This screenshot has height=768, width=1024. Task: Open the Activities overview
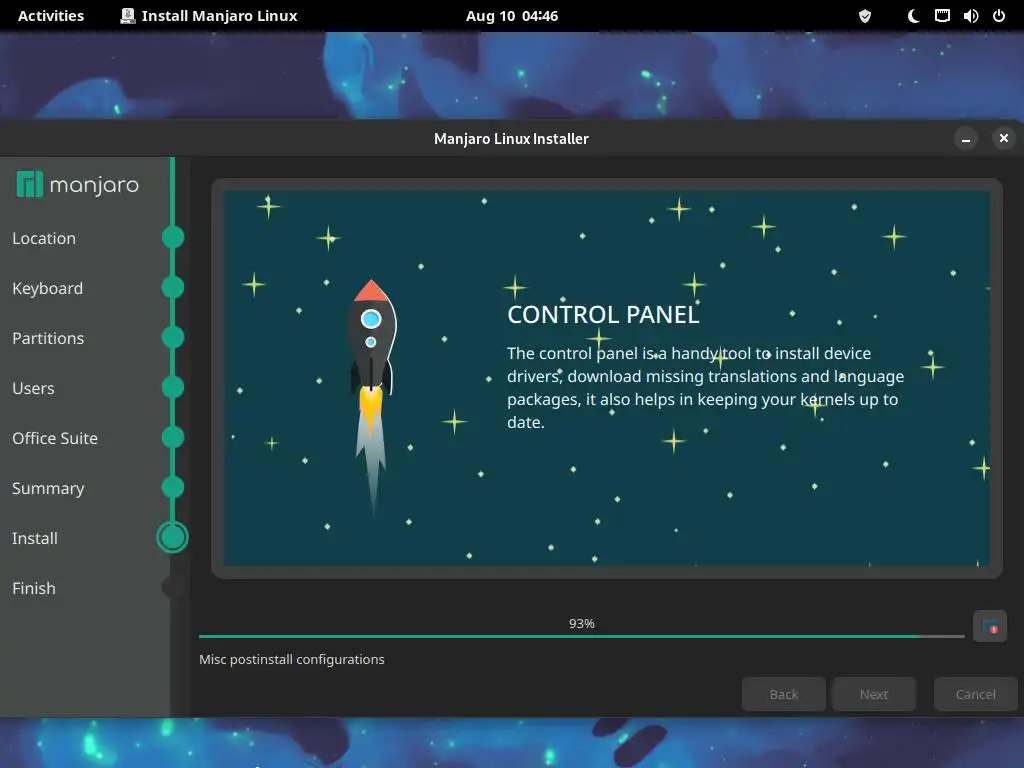pos(51,16)
